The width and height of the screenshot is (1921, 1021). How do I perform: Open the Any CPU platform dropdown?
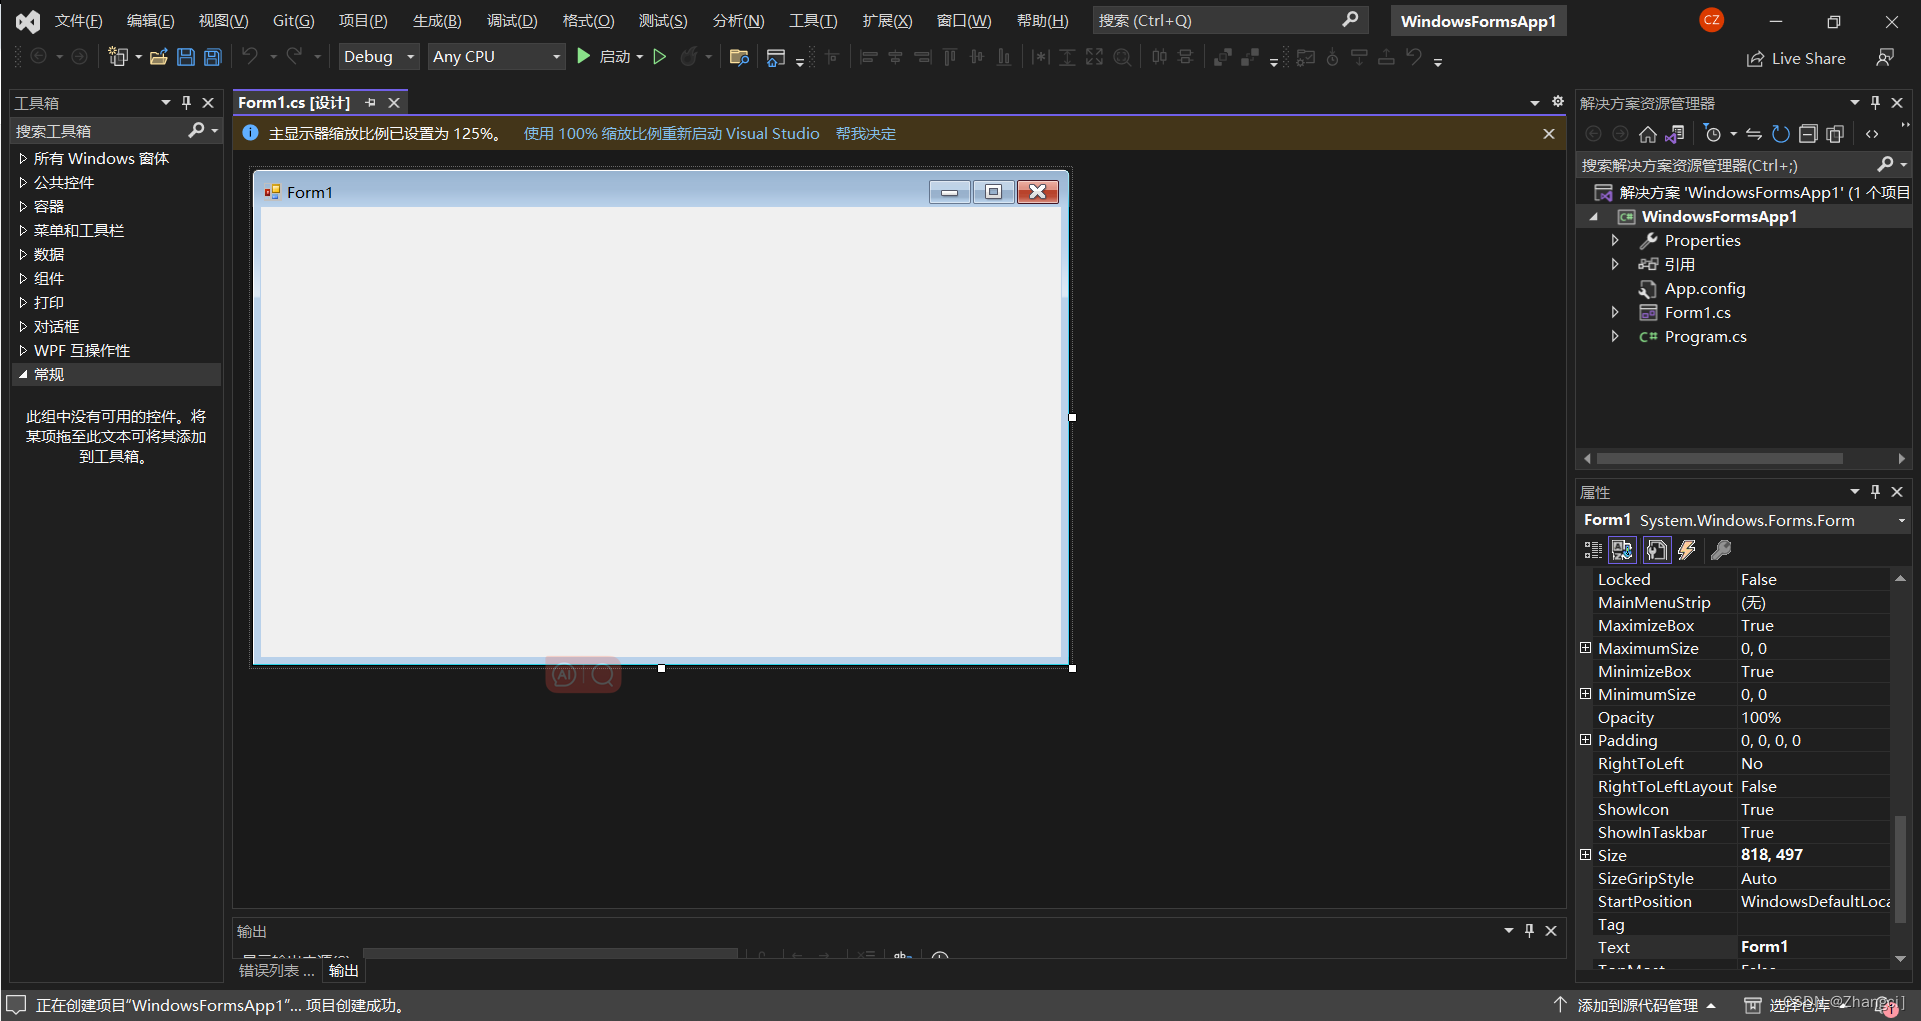point(497,57)
